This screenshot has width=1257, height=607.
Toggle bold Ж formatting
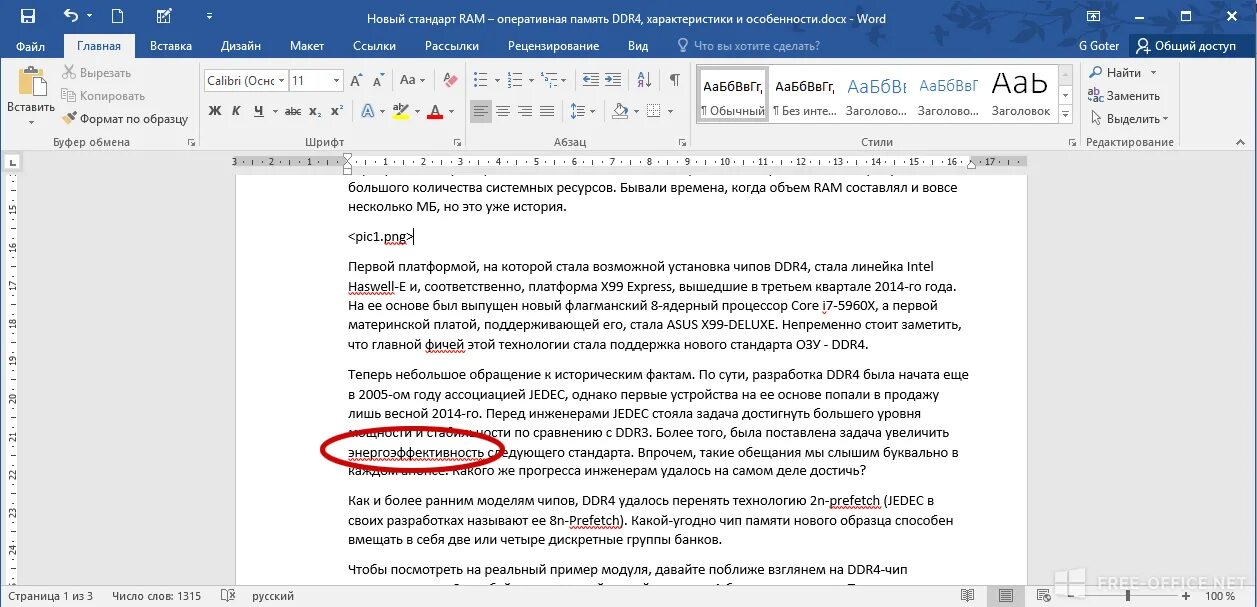point(214,111)
